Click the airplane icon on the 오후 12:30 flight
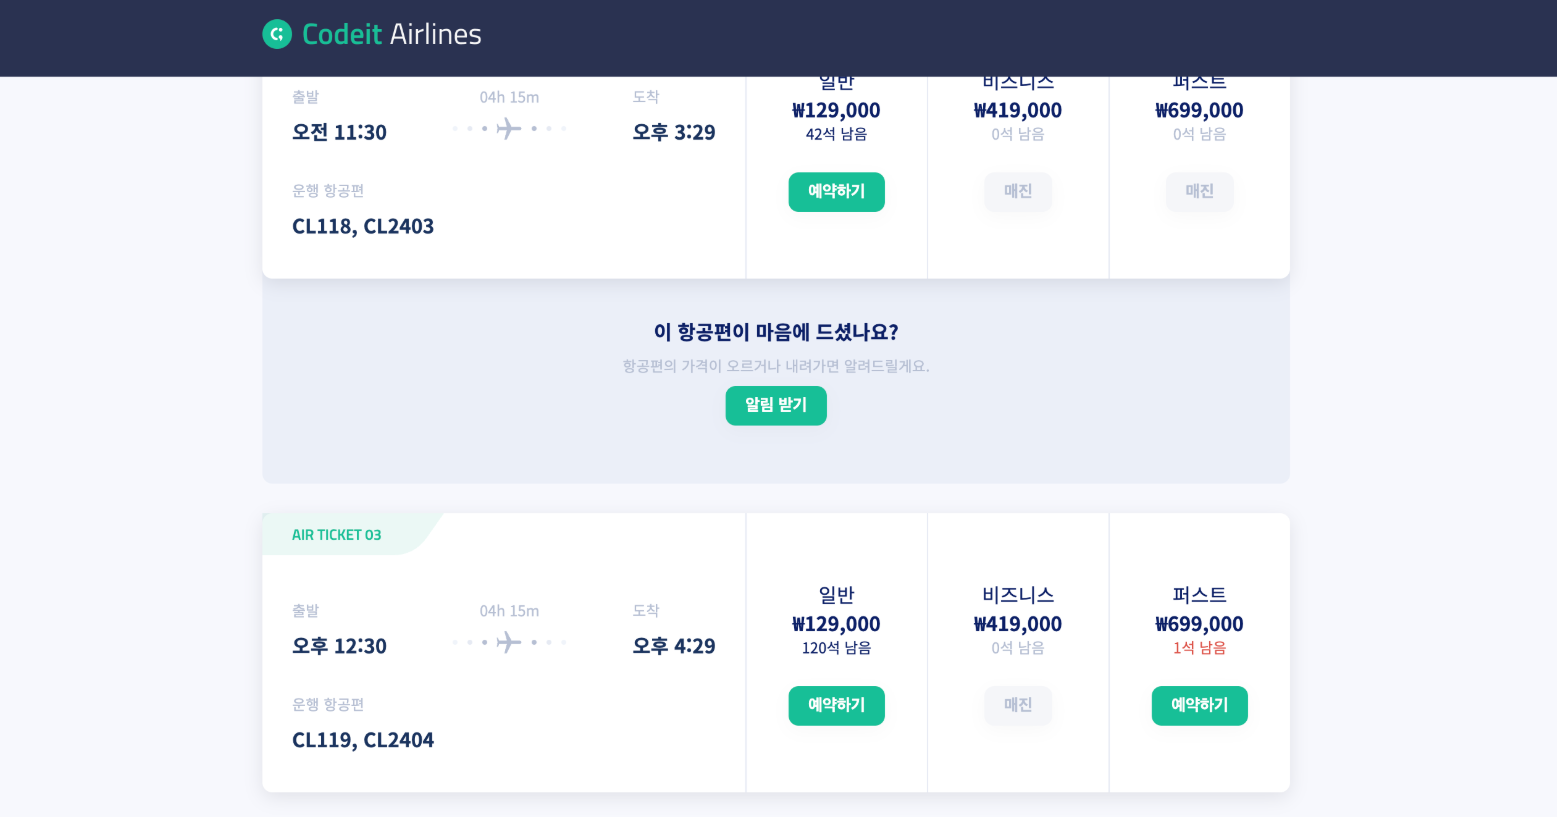The image size is (1557, 817). click(509, 642)
